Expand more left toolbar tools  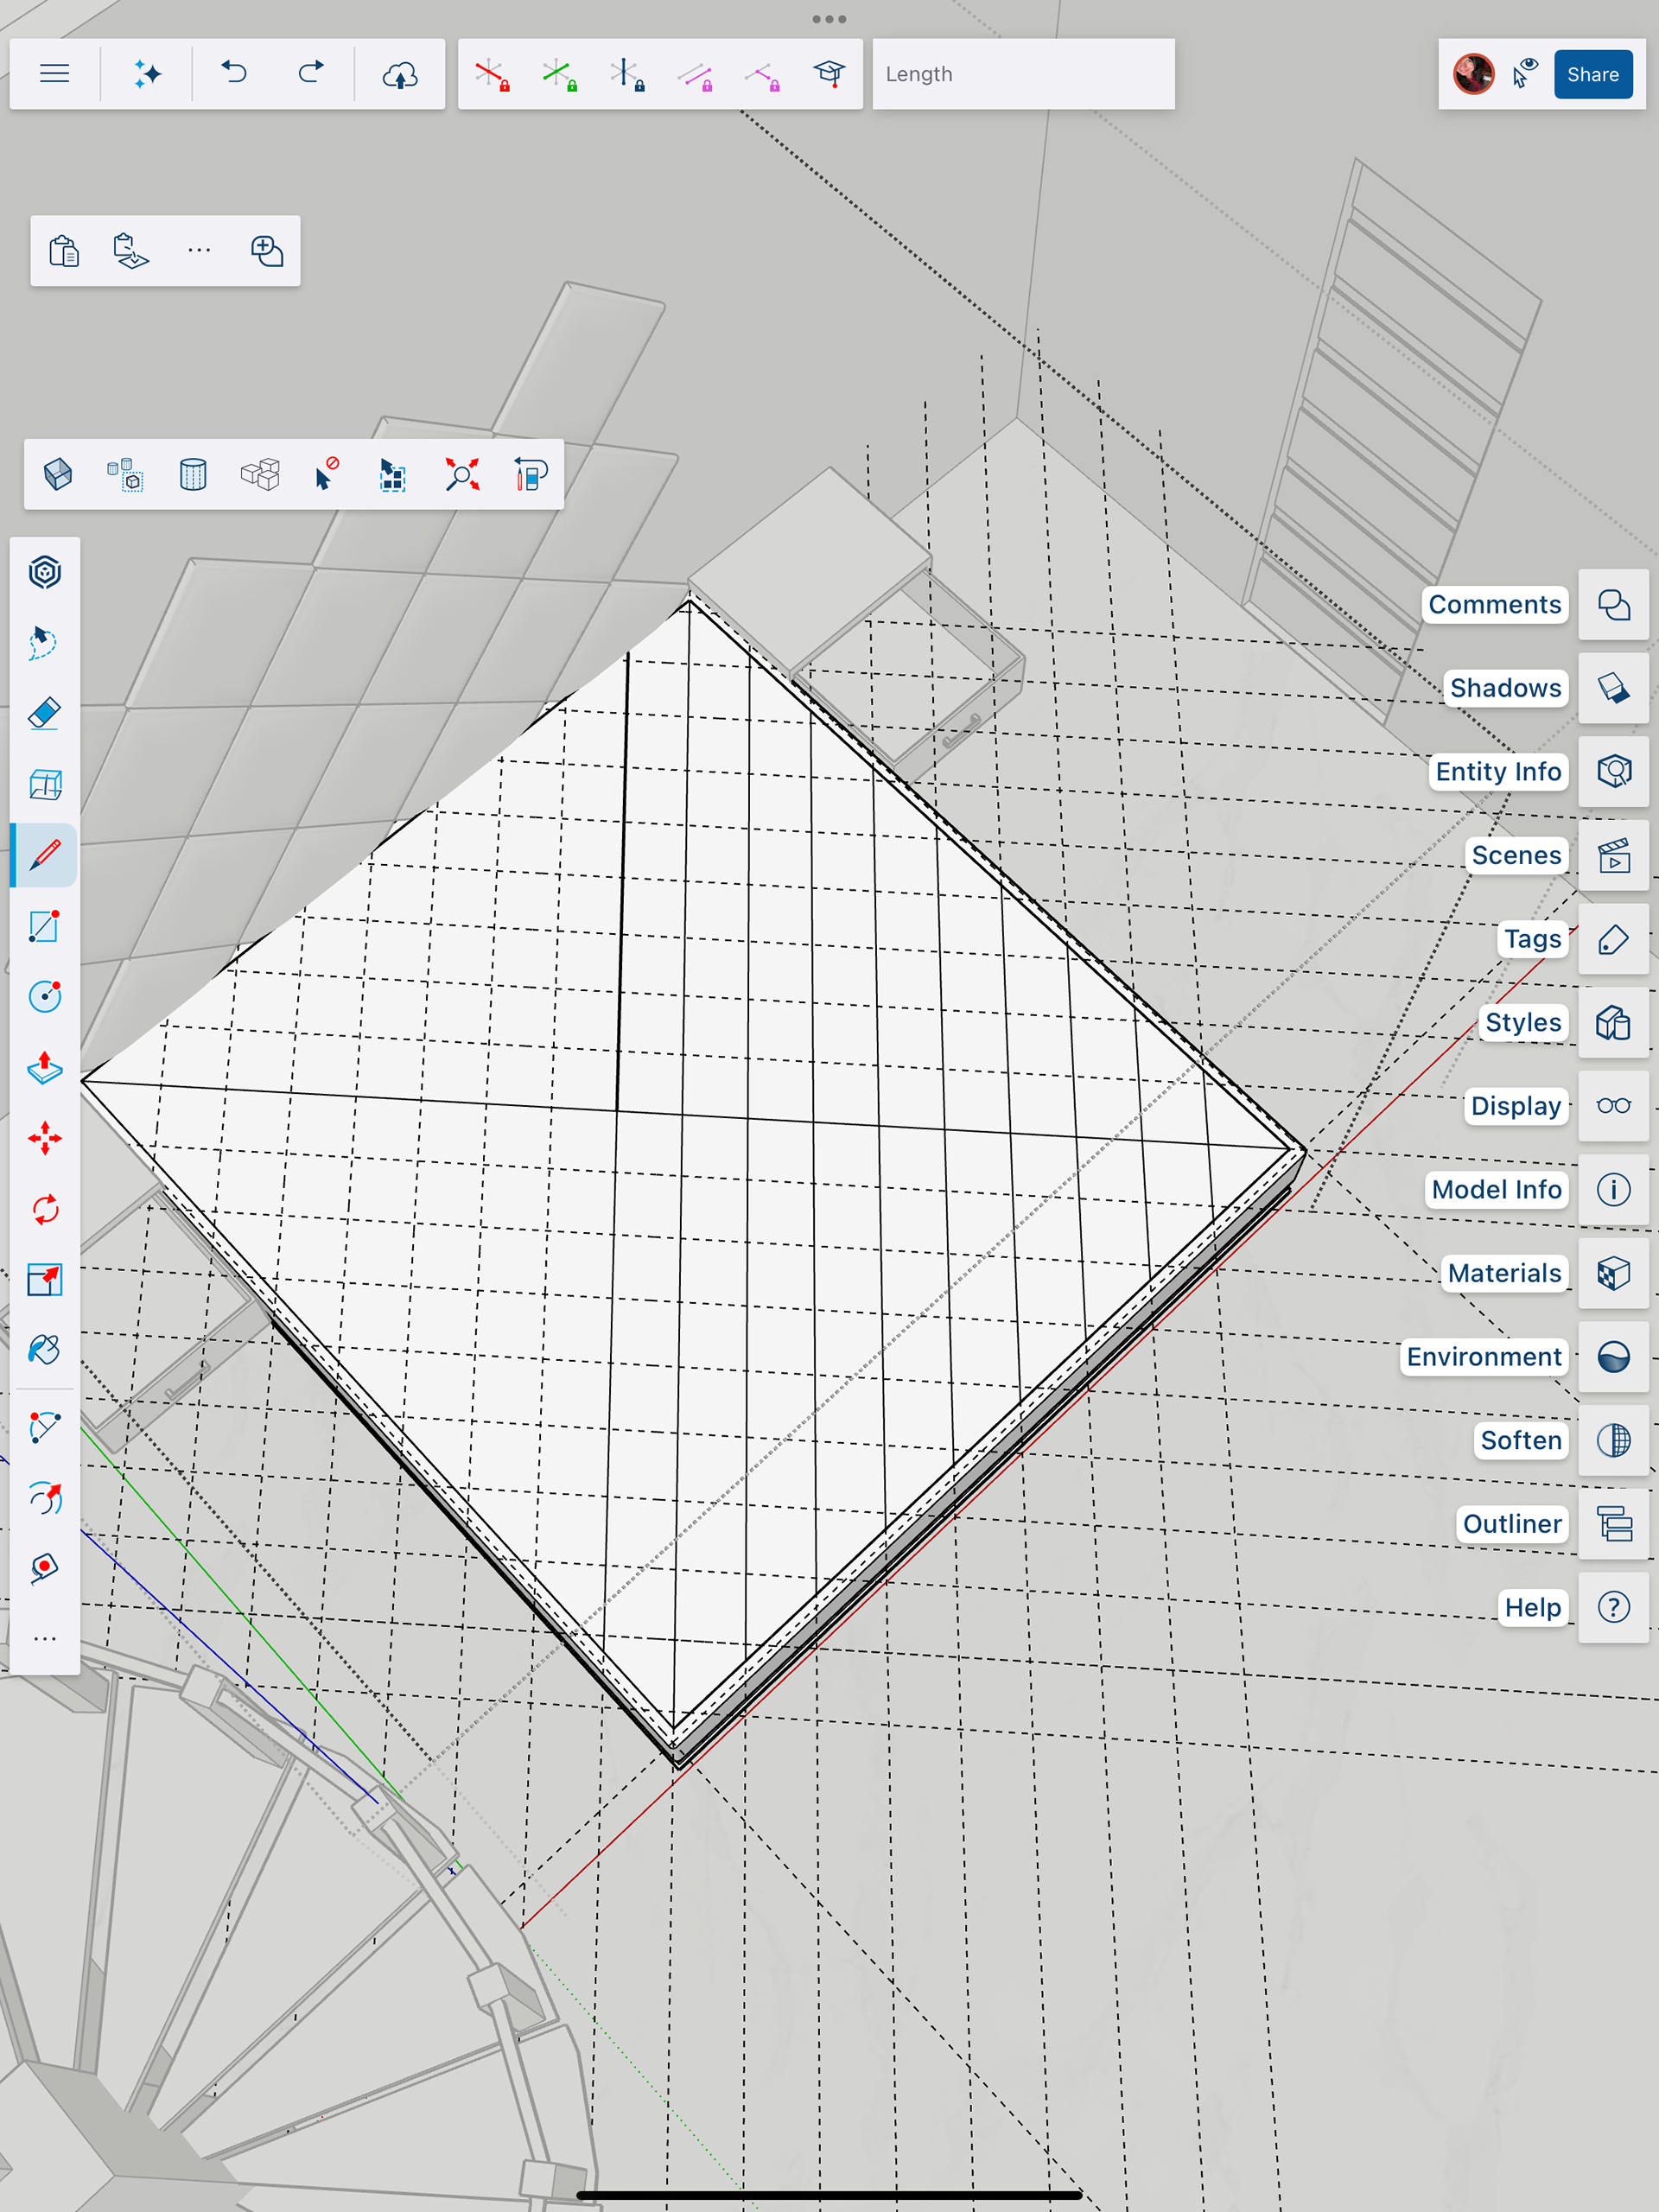tap(44, 1639)
